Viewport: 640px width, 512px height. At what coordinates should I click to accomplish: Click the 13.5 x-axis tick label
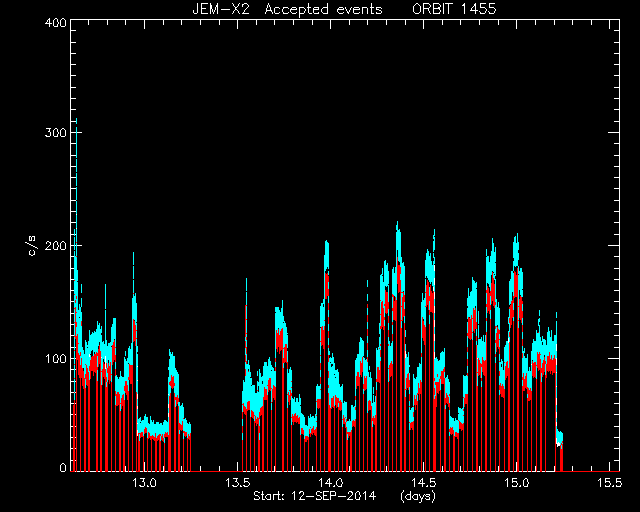tap(238, 483)
